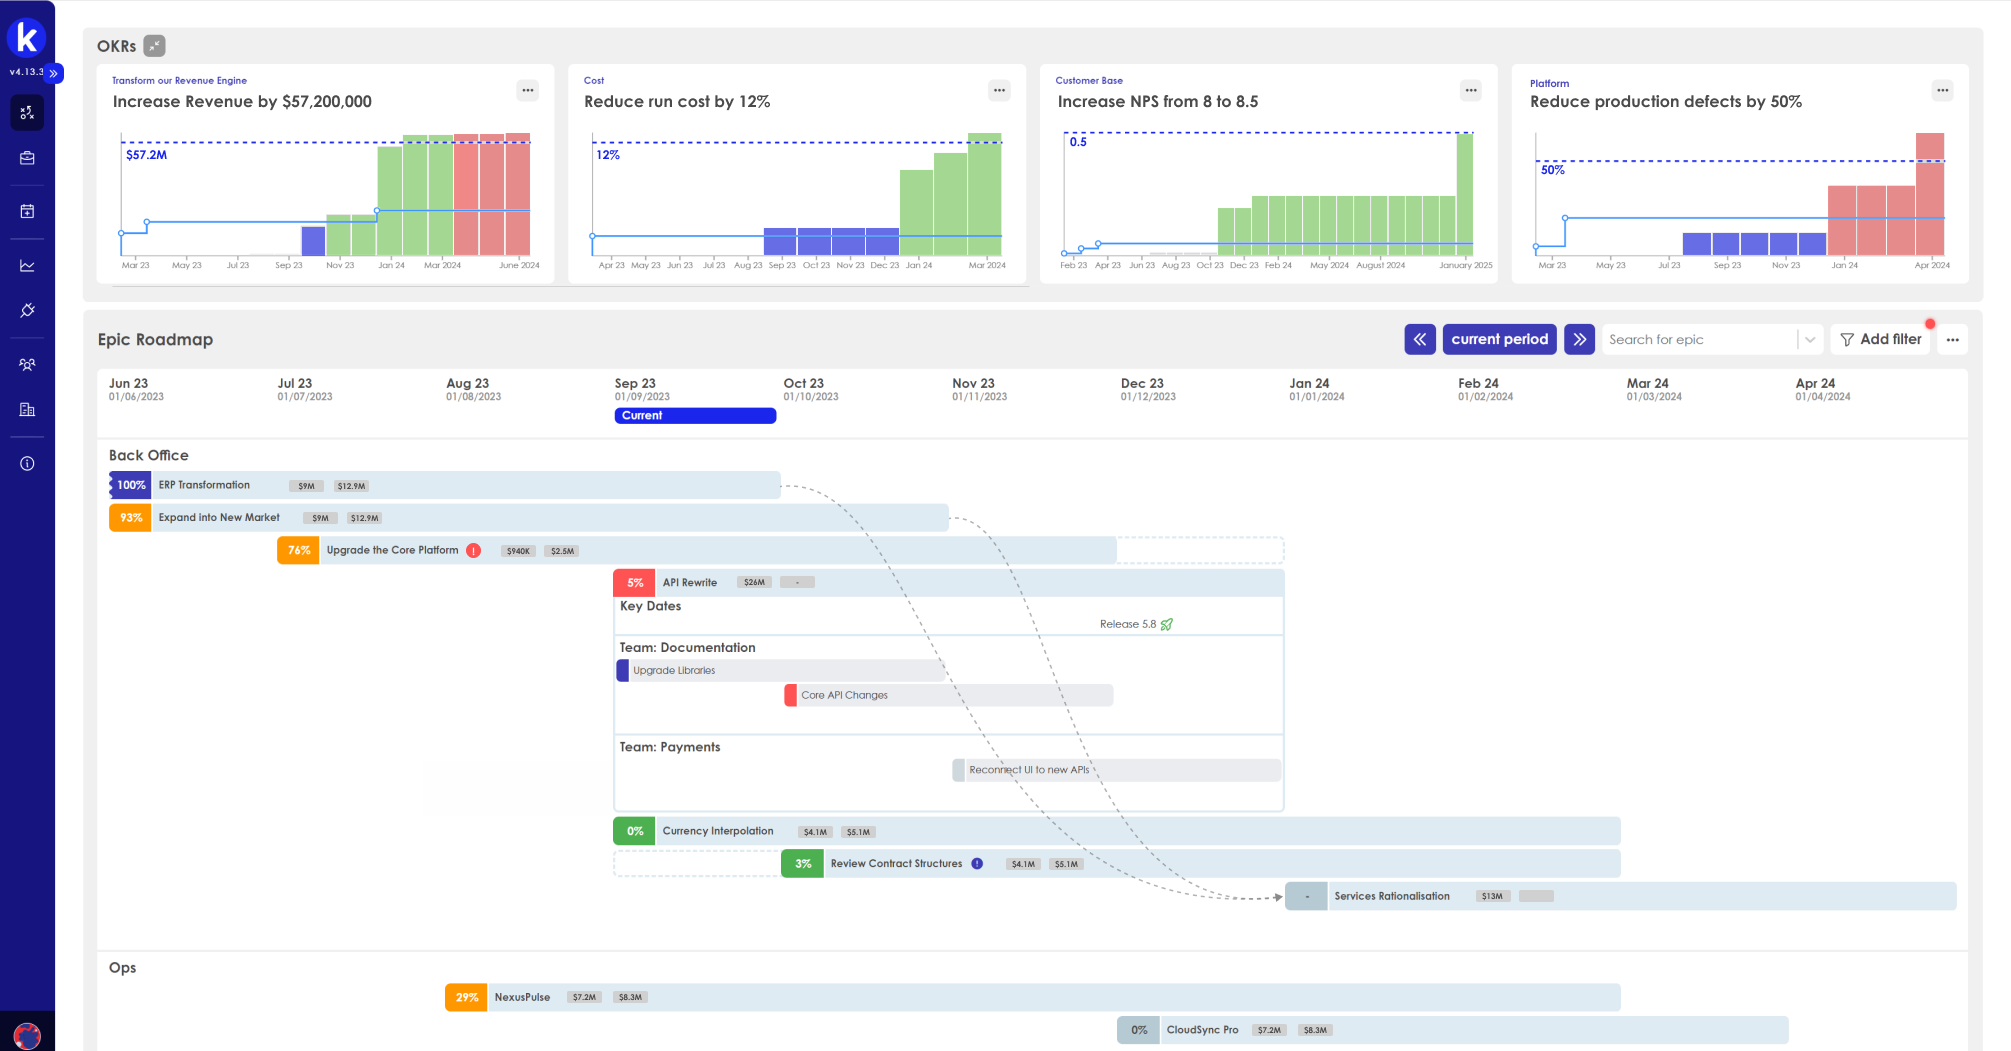Open options menu for Reduce production defects card

pos(1942,91)
